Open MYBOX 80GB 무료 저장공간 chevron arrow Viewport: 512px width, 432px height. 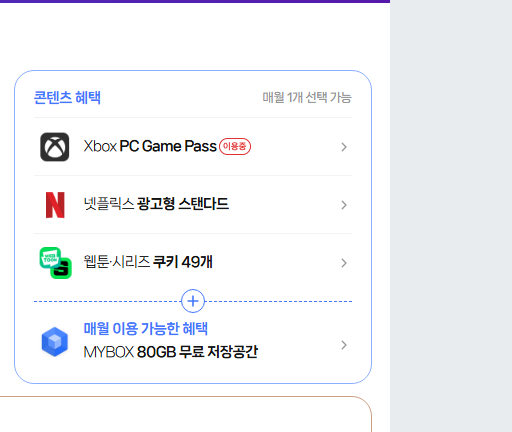[344, 345]
